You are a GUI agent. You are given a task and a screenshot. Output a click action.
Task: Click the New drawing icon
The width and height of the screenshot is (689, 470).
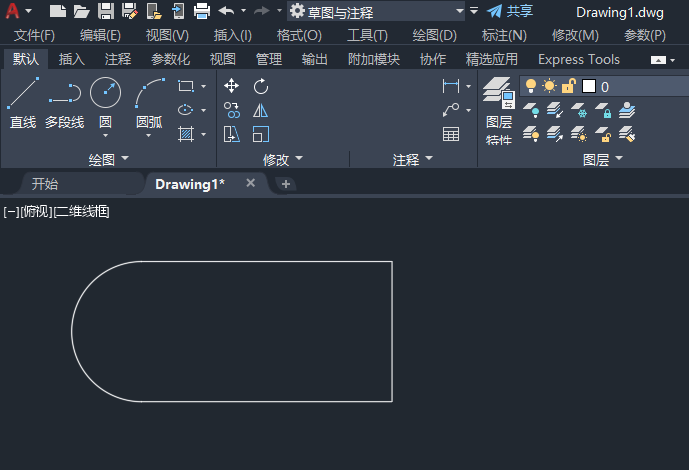pos(58,11)
